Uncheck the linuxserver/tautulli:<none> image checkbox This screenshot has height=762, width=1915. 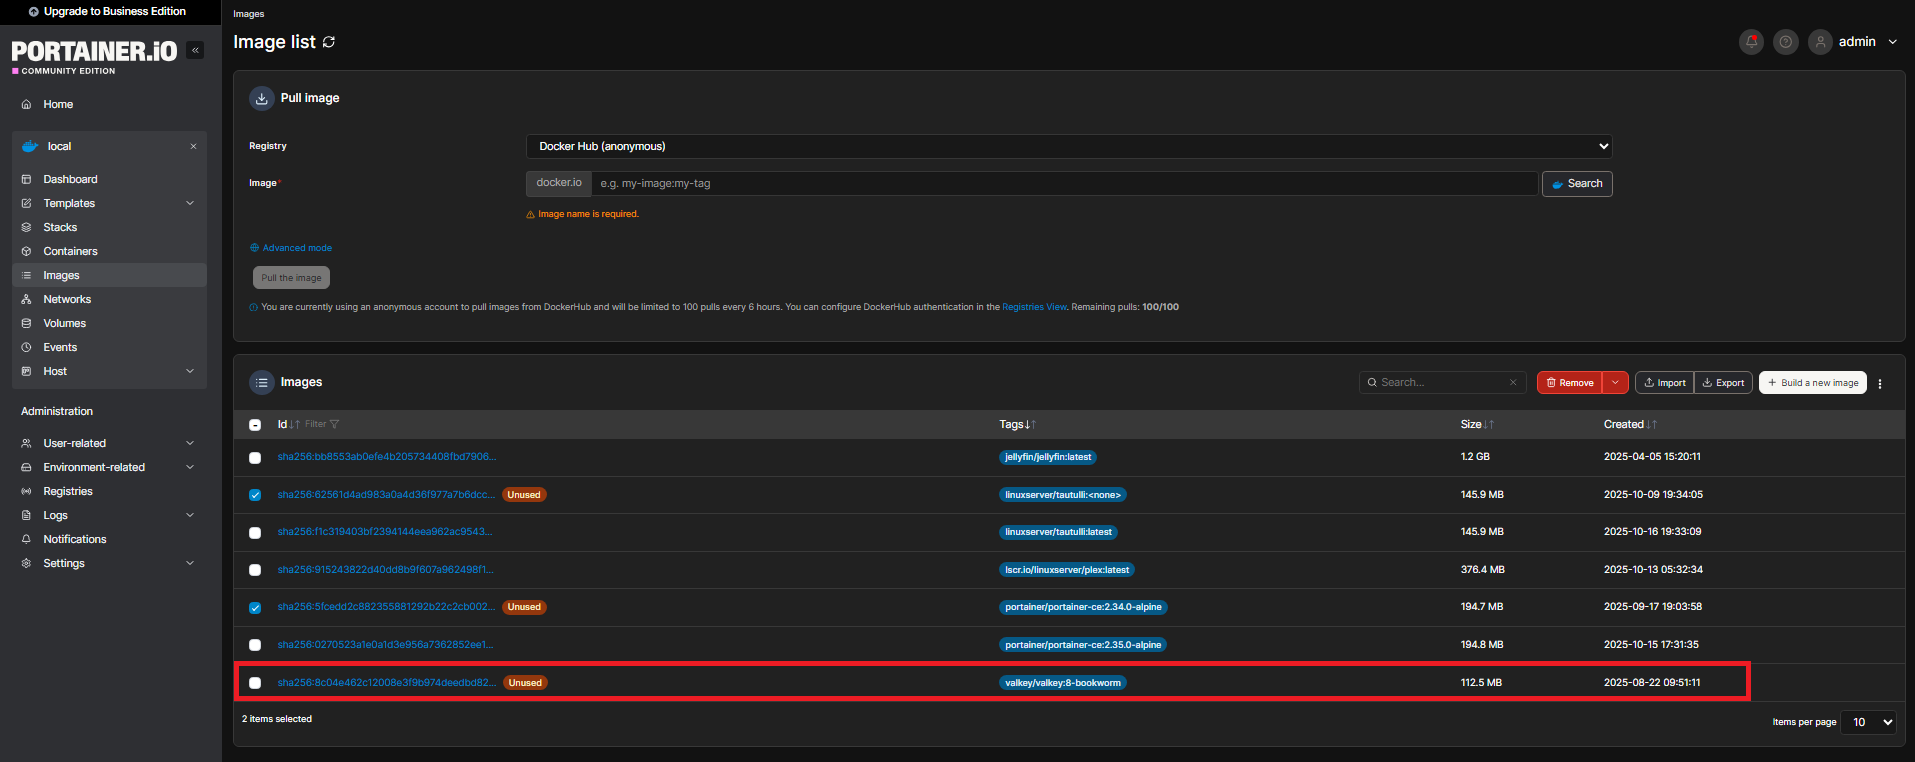pos(255,495)
